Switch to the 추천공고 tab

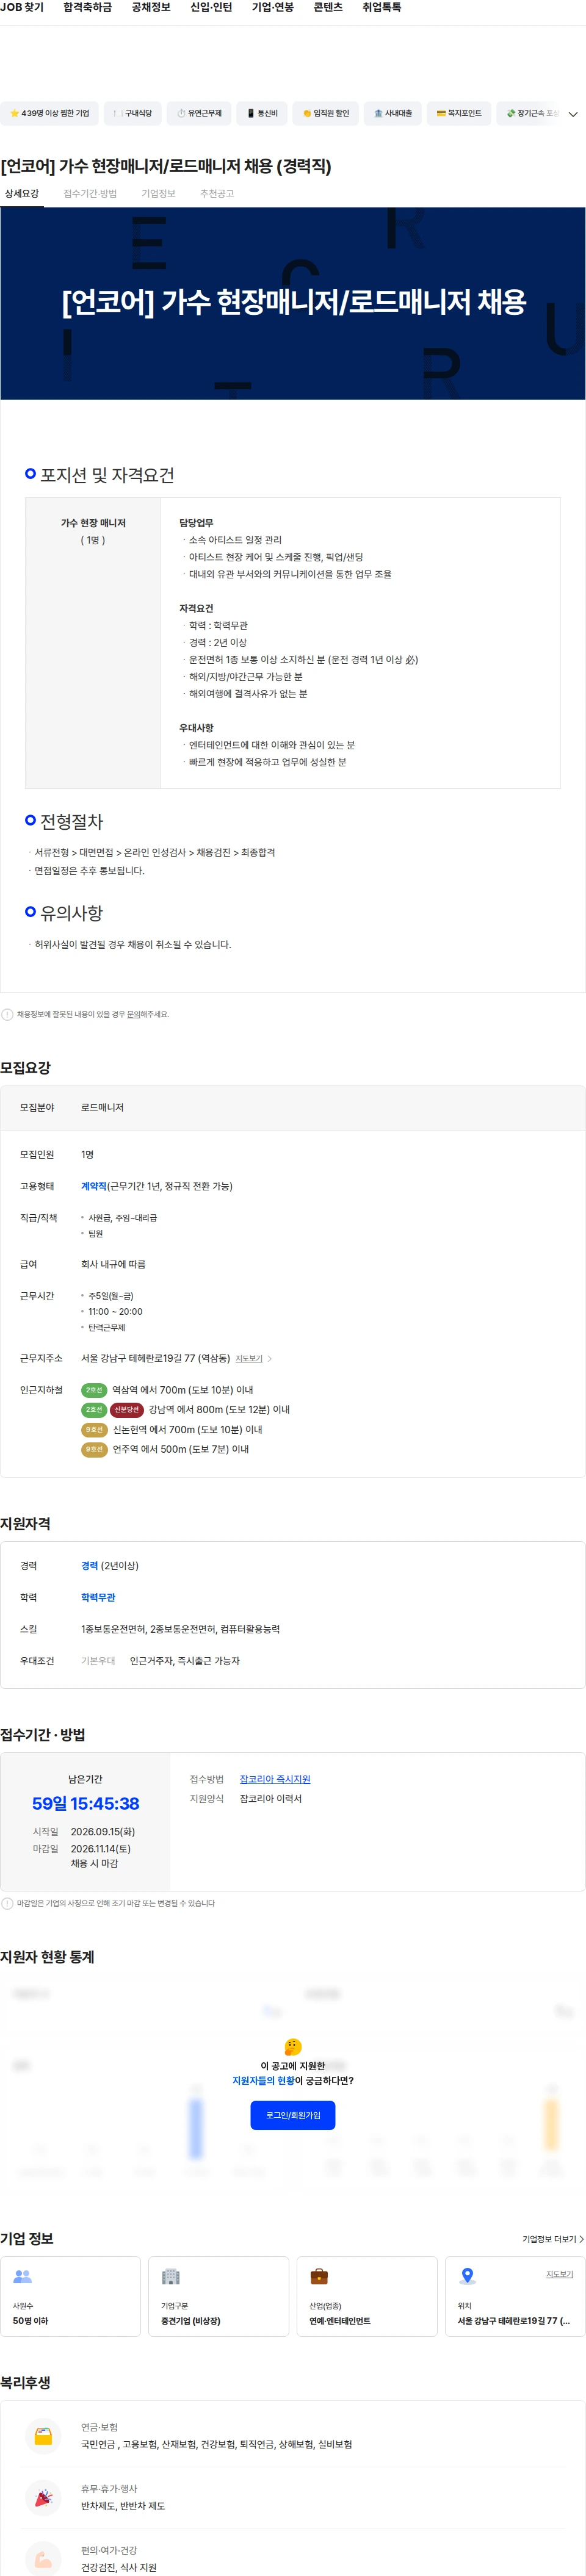(217, 194)
